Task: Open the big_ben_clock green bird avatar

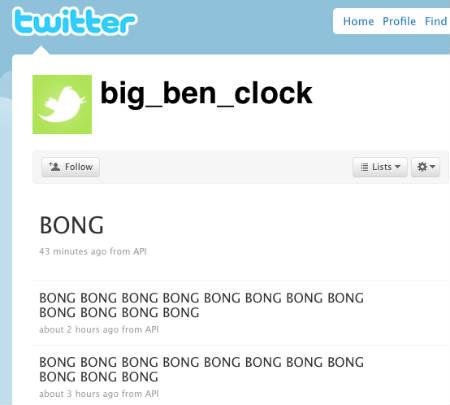Action: point(62,104)
